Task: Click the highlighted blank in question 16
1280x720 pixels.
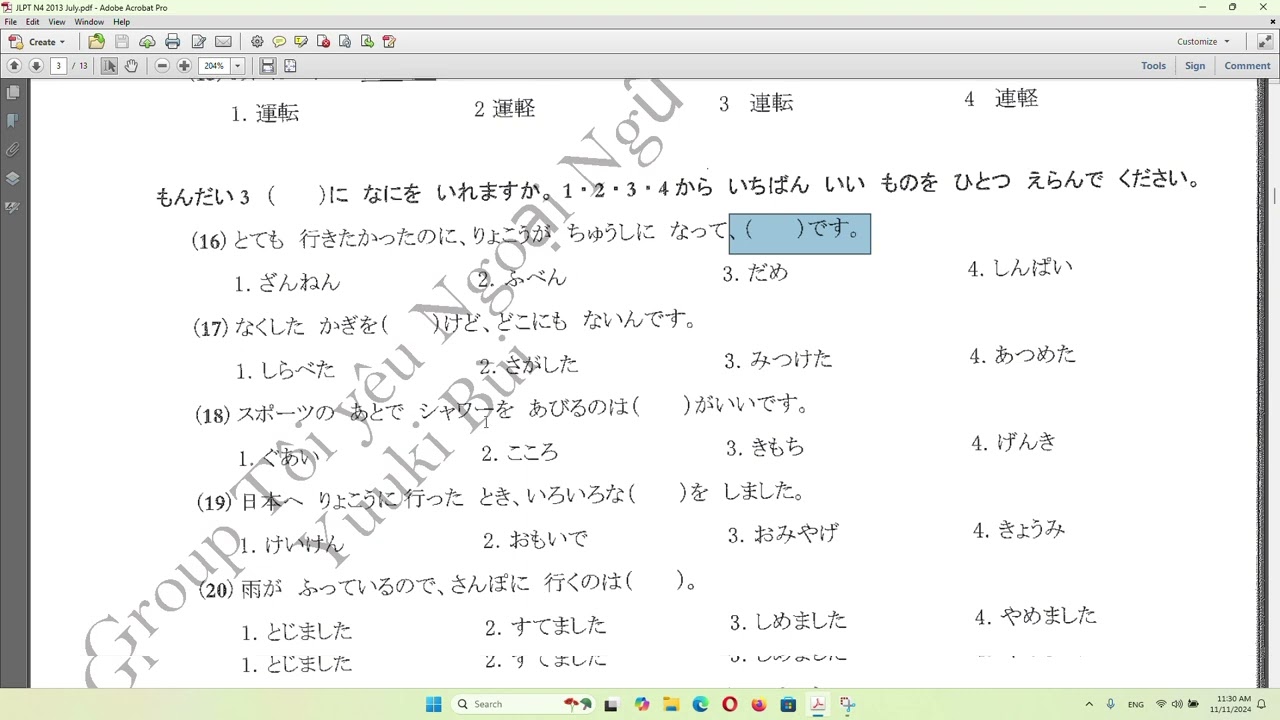Action: point(800,234)
